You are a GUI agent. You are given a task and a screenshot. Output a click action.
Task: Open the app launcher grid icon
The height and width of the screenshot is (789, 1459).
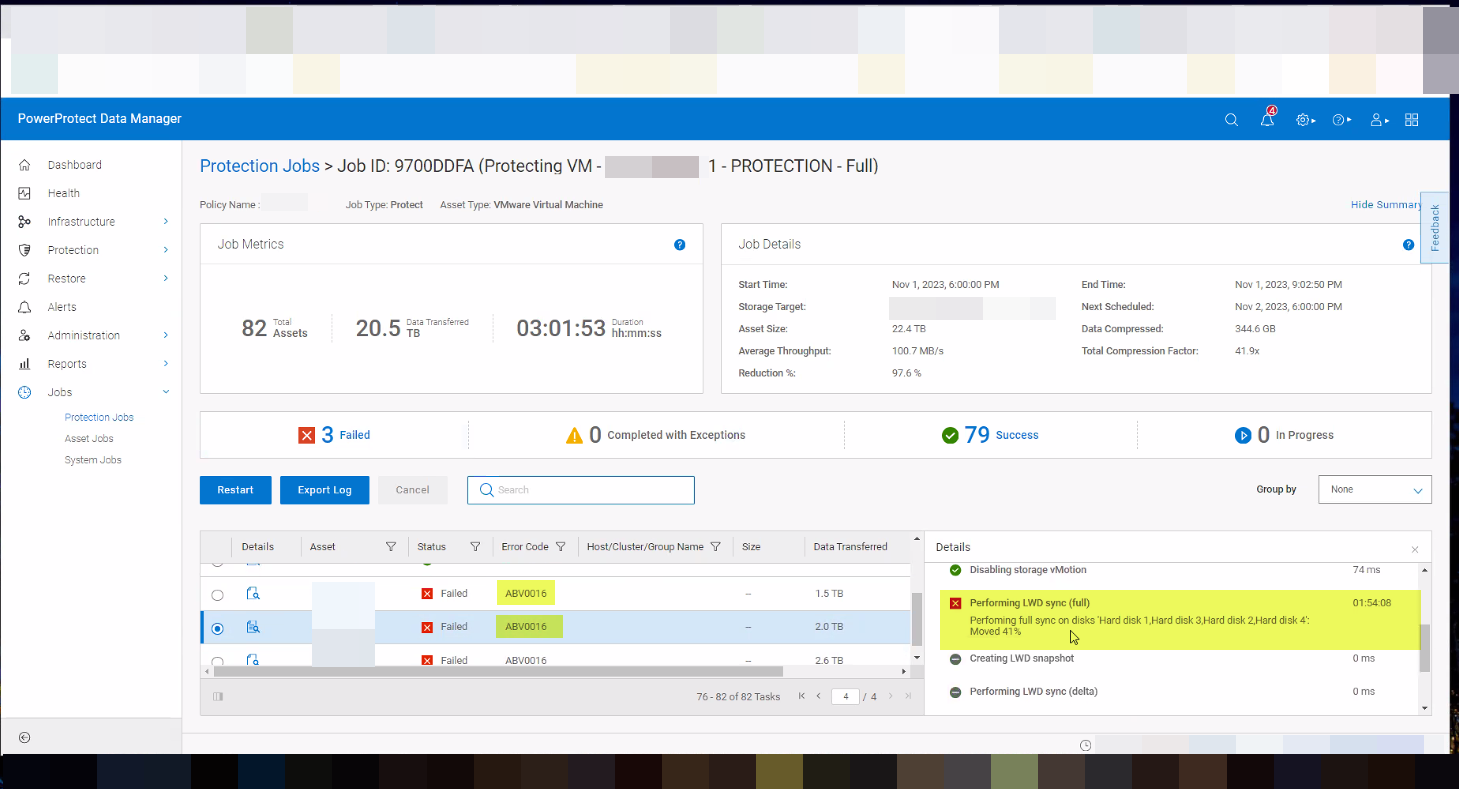click(x=1411, y=119)
